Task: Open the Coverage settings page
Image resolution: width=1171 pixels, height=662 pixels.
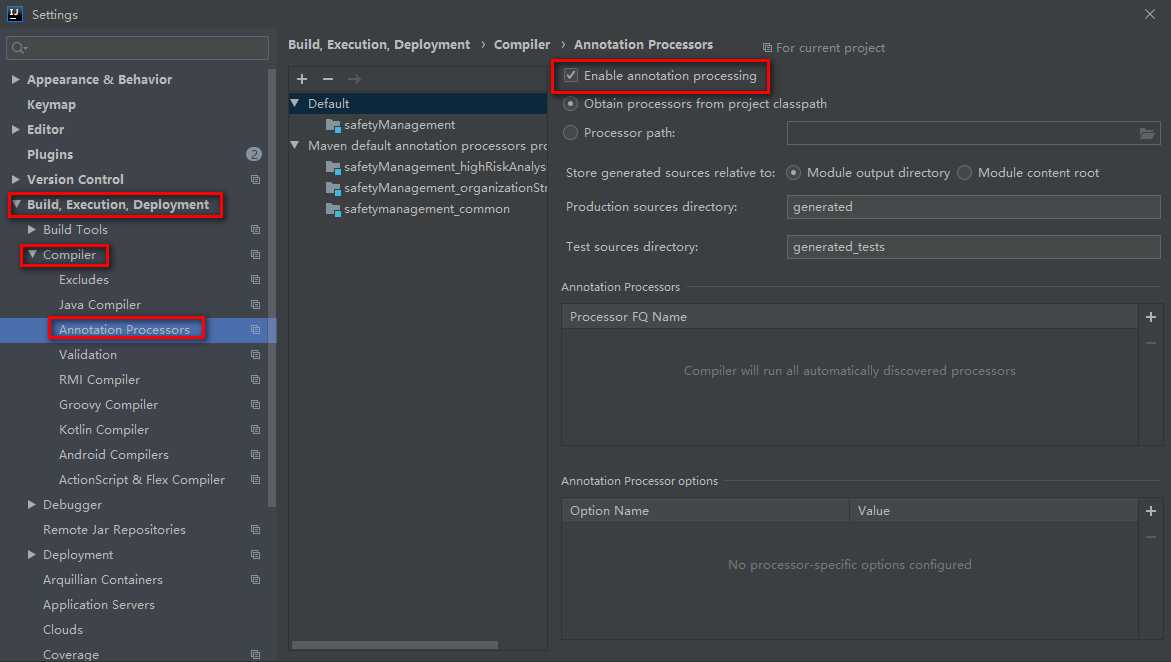Action: [71, 655]
